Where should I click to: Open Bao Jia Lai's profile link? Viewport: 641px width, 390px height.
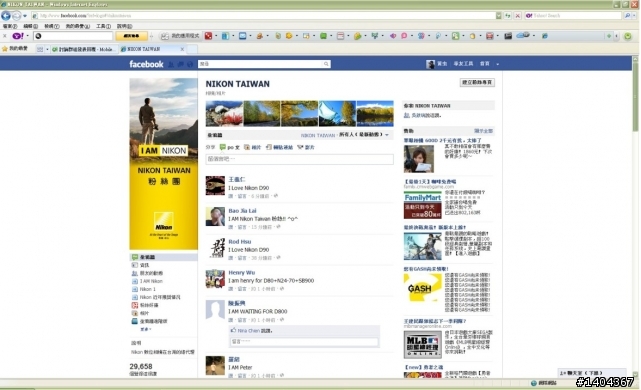pos(242,211)
